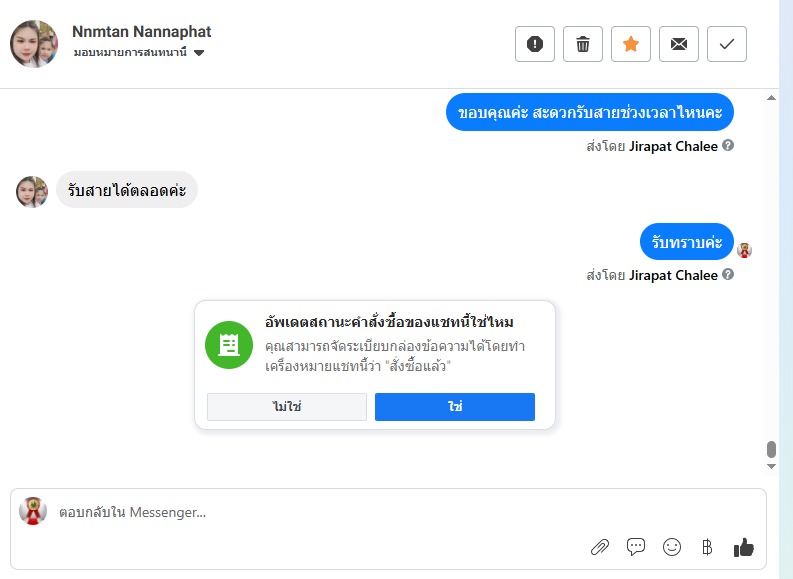Delete conversation using the trash icon

tap(583, 44)
